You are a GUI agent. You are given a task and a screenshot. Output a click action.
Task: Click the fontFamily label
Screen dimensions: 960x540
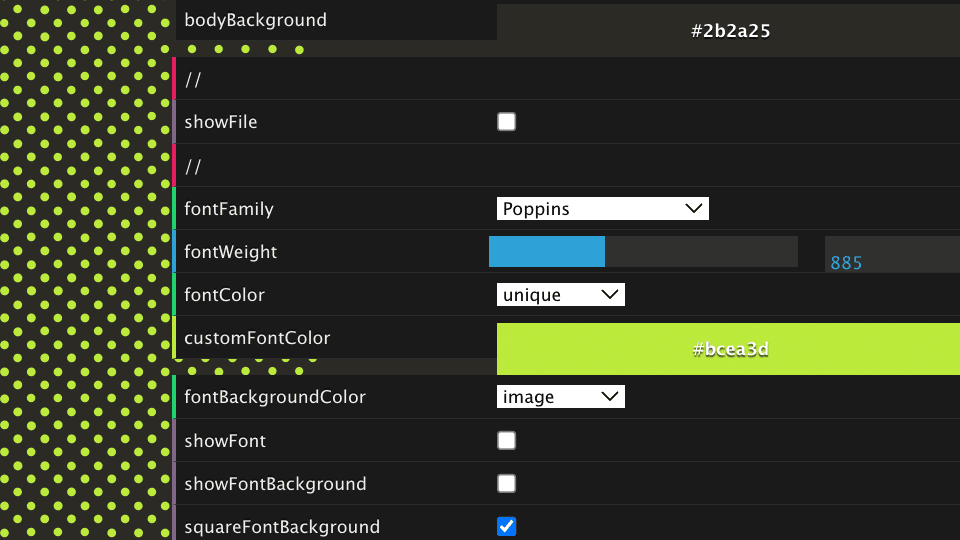pyautogui.click(x=229, y=209)
